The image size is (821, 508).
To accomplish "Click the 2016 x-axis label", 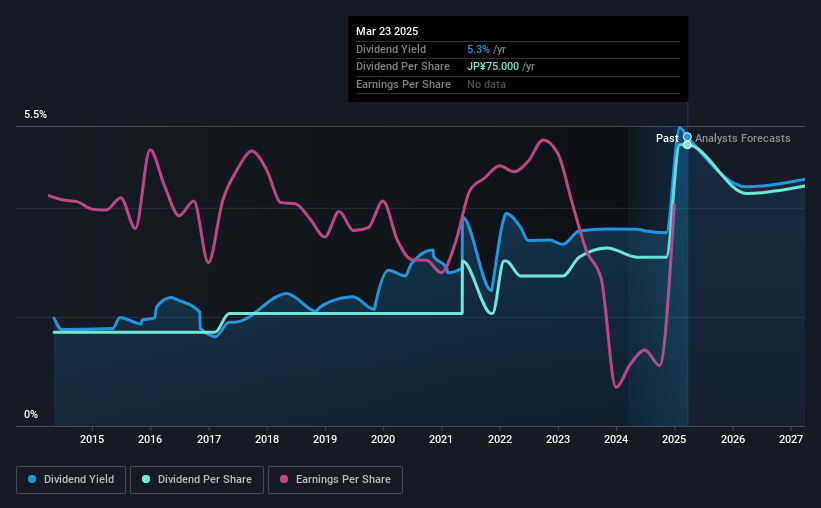I will 150,439.
